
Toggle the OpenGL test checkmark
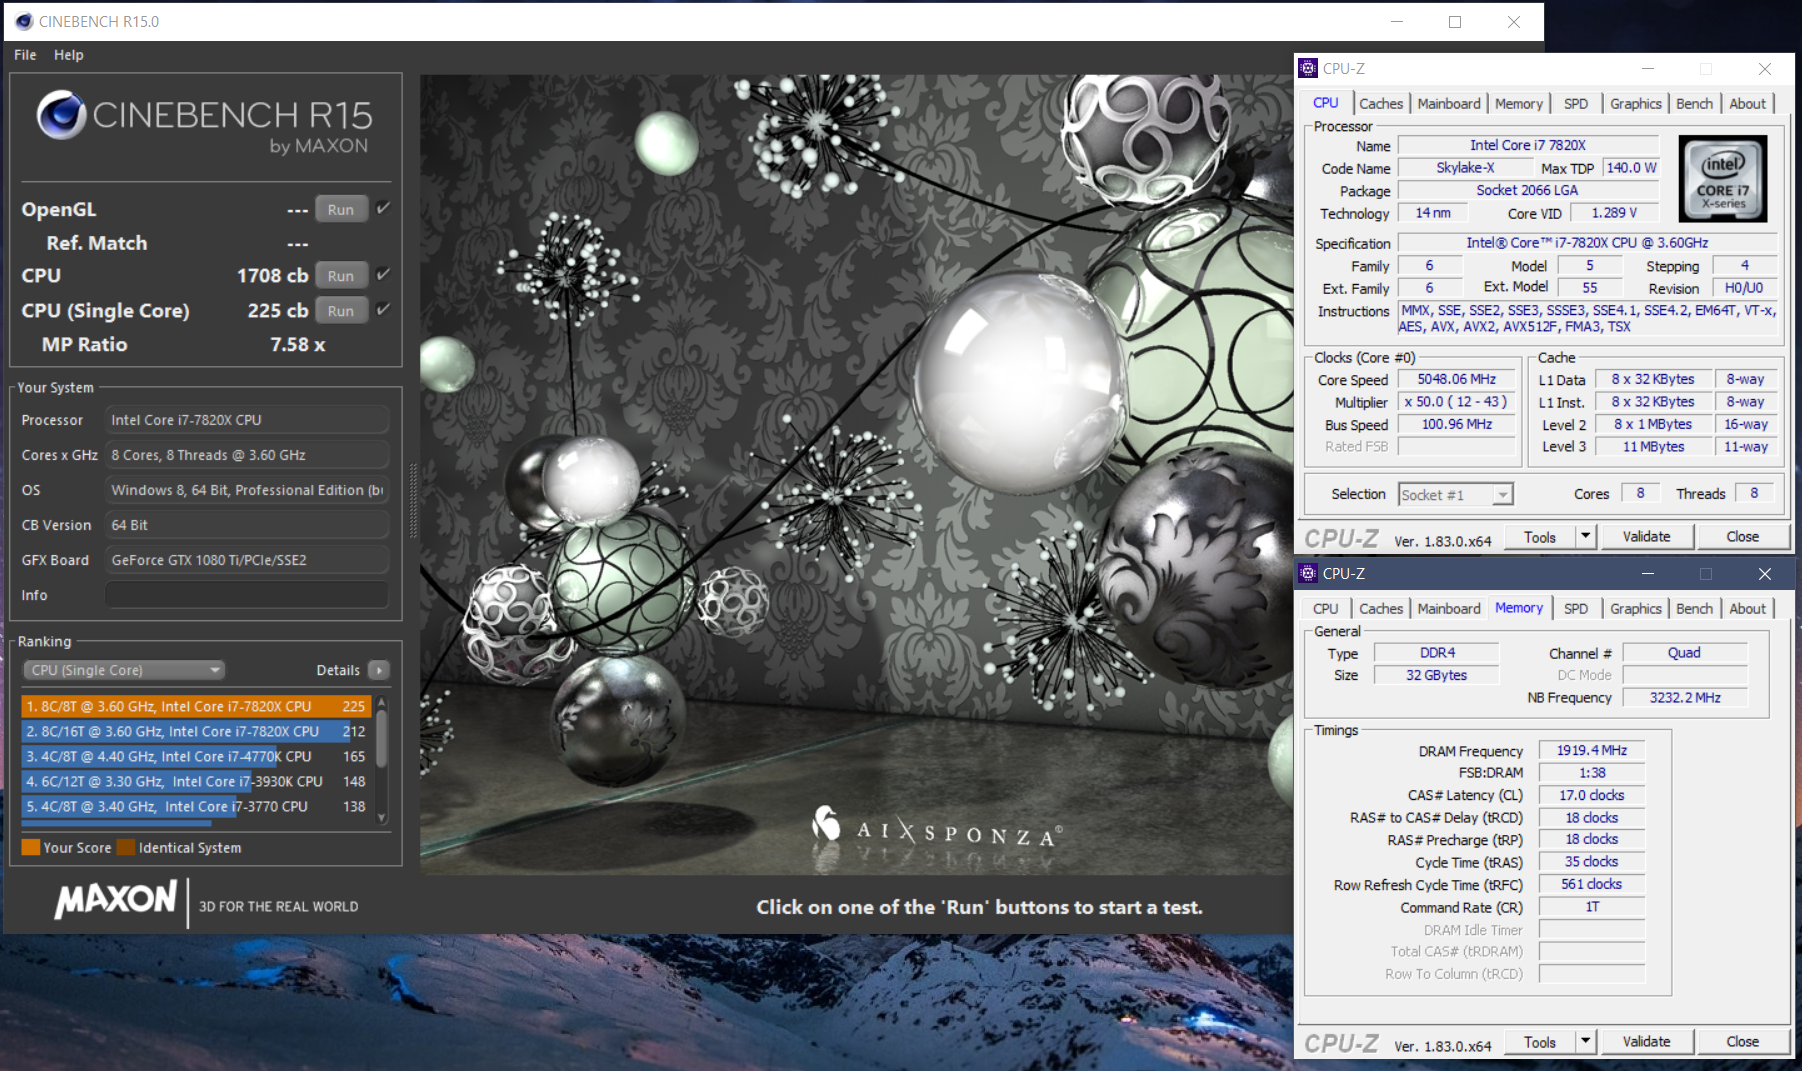click(x=383, y=208)
